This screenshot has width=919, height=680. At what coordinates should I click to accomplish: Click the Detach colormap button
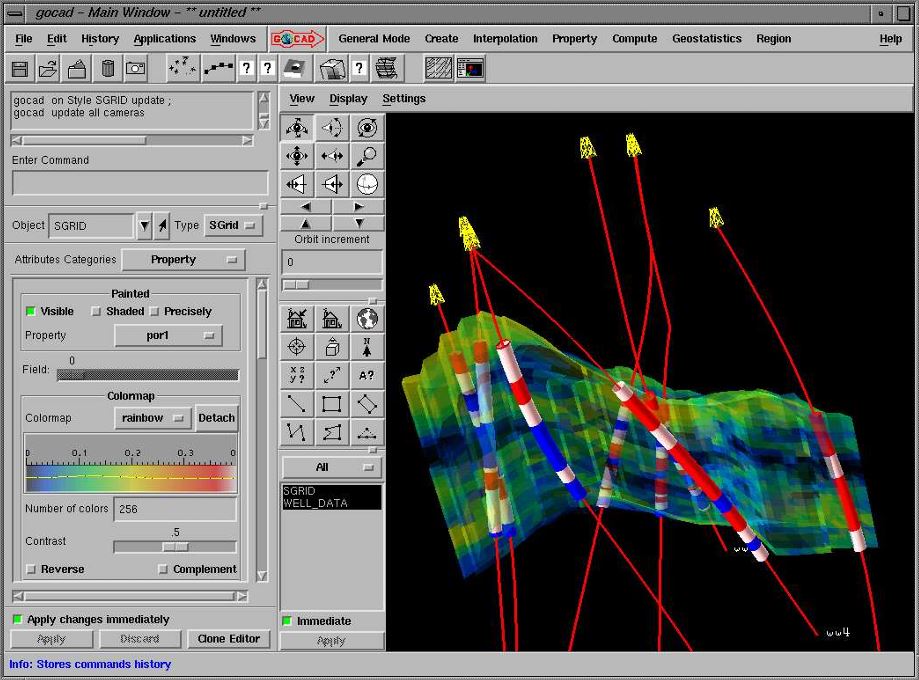(x=216, y=418)
